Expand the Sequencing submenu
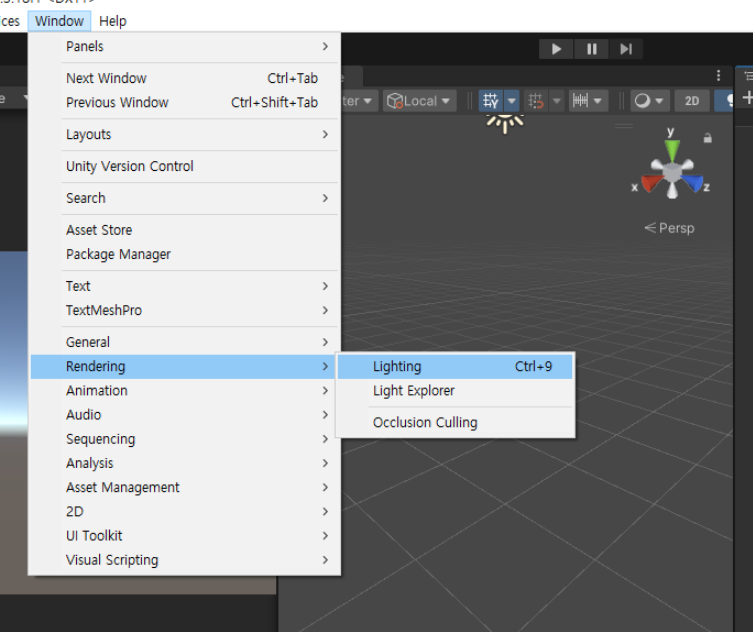The image size is (753, 632). click(x=185, y=439)
